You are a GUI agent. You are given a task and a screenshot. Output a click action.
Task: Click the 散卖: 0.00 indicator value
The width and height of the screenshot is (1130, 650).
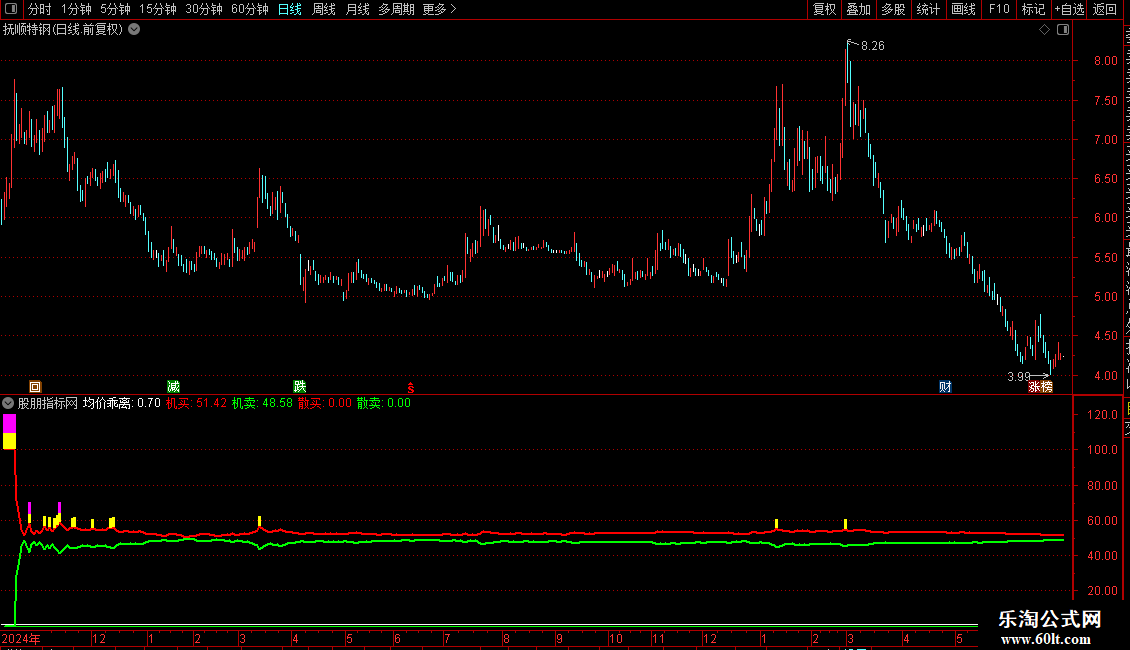click(x=383, y=403)
